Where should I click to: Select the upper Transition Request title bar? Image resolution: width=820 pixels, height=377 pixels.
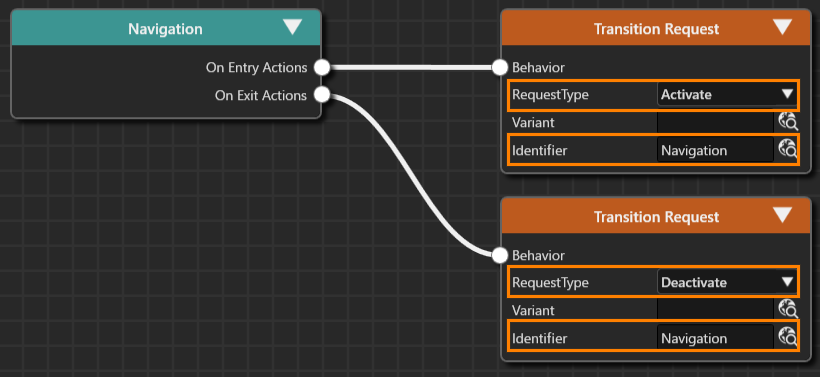[x=656, y=28]
